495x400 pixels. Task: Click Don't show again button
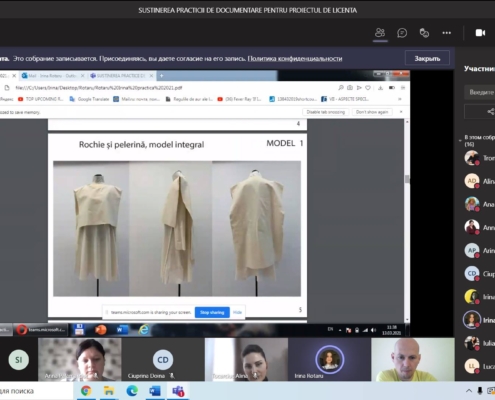pyautogui.click(x=372, y=112)
